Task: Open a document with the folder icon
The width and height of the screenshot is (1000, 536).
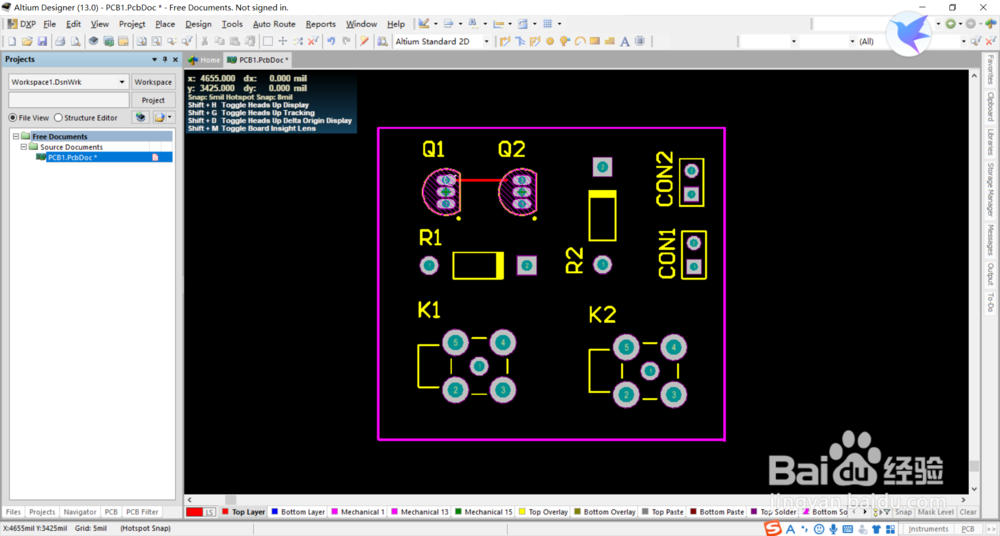Action: [x=27, y=41]
